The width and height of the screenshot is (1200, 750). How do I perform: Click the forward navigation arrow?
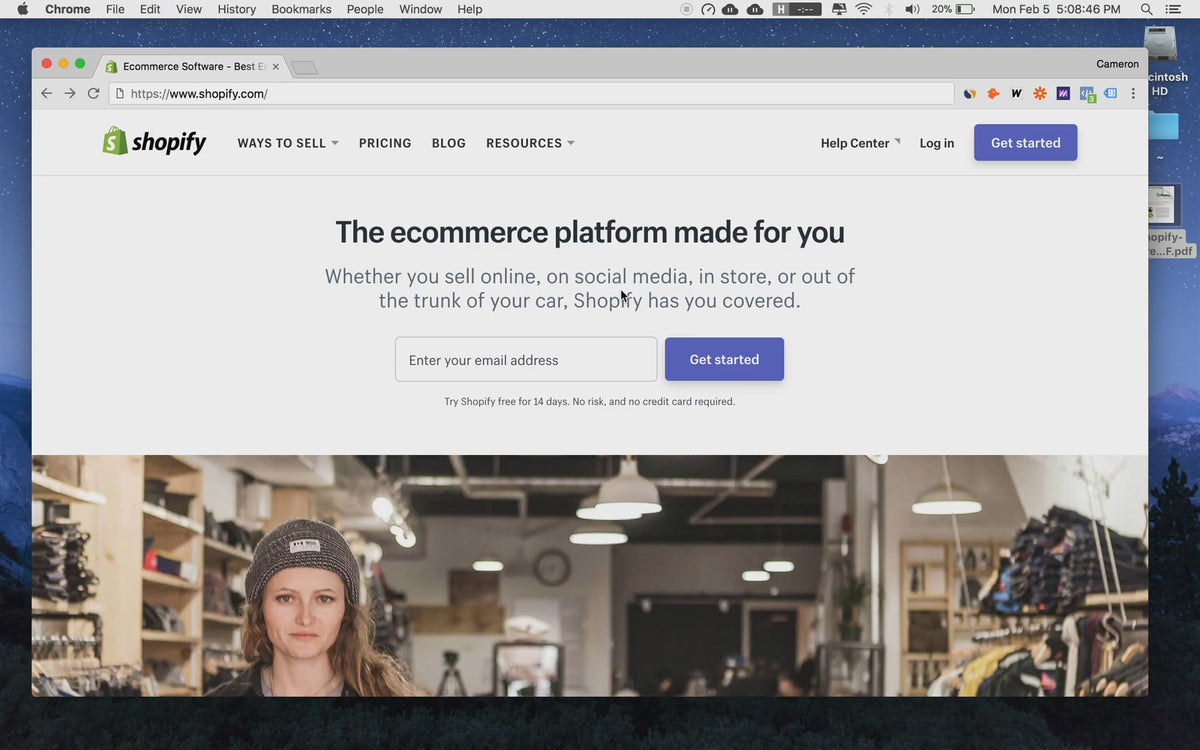[x=70, y=93]
